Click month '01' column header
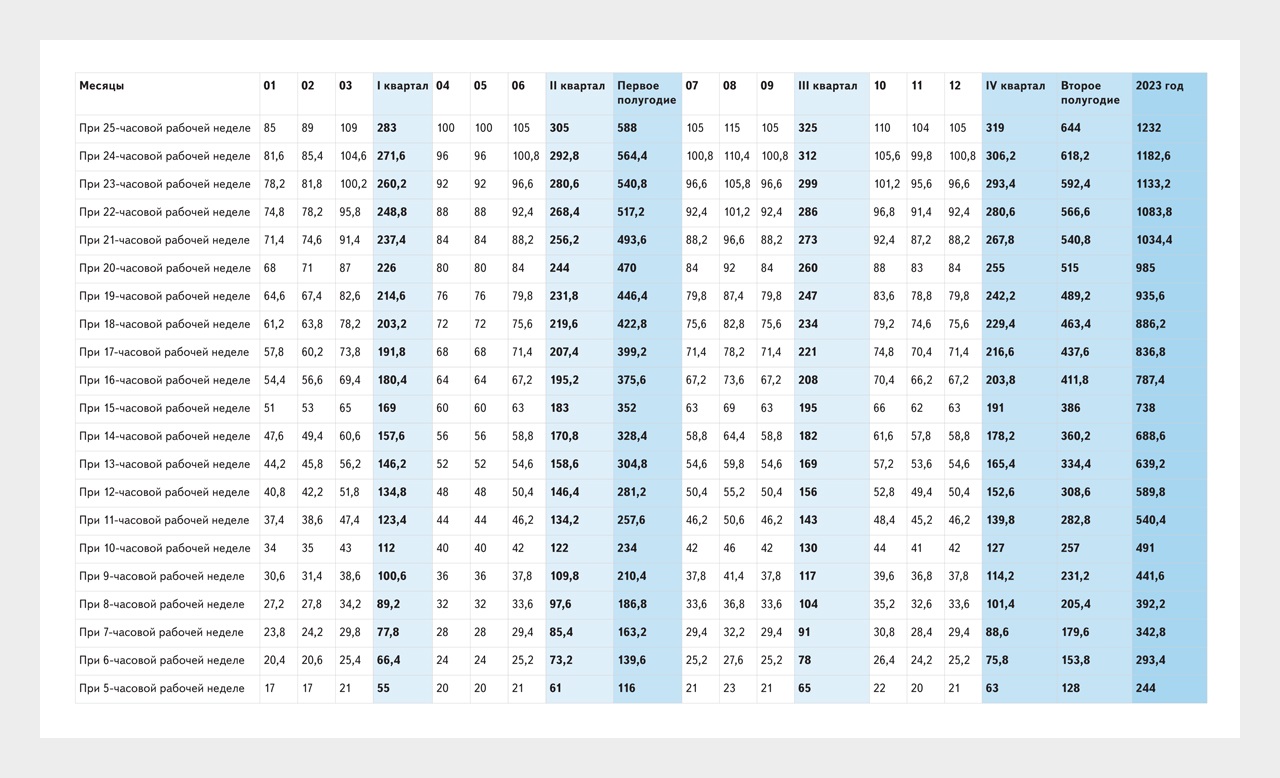 (x=270, y=86)
